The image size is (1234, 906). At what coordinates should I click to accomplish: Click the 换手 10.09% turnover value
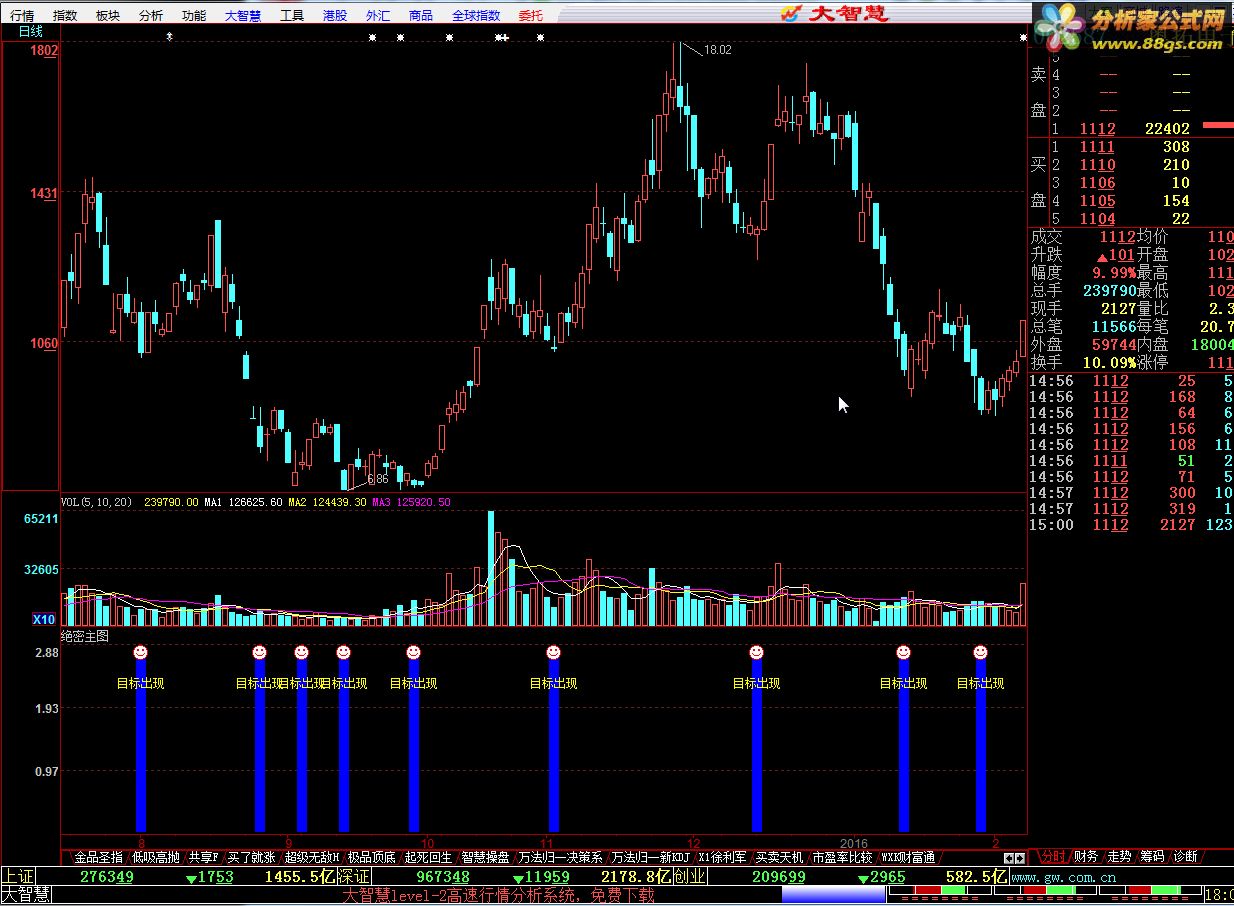point(1109,362)
